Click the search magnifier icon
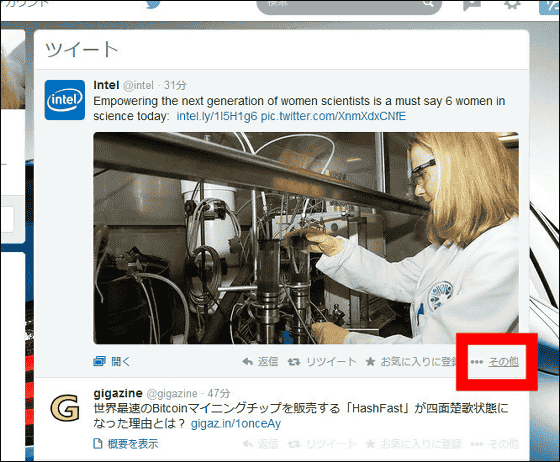The image size is (560, 462). tap(428, 4)
